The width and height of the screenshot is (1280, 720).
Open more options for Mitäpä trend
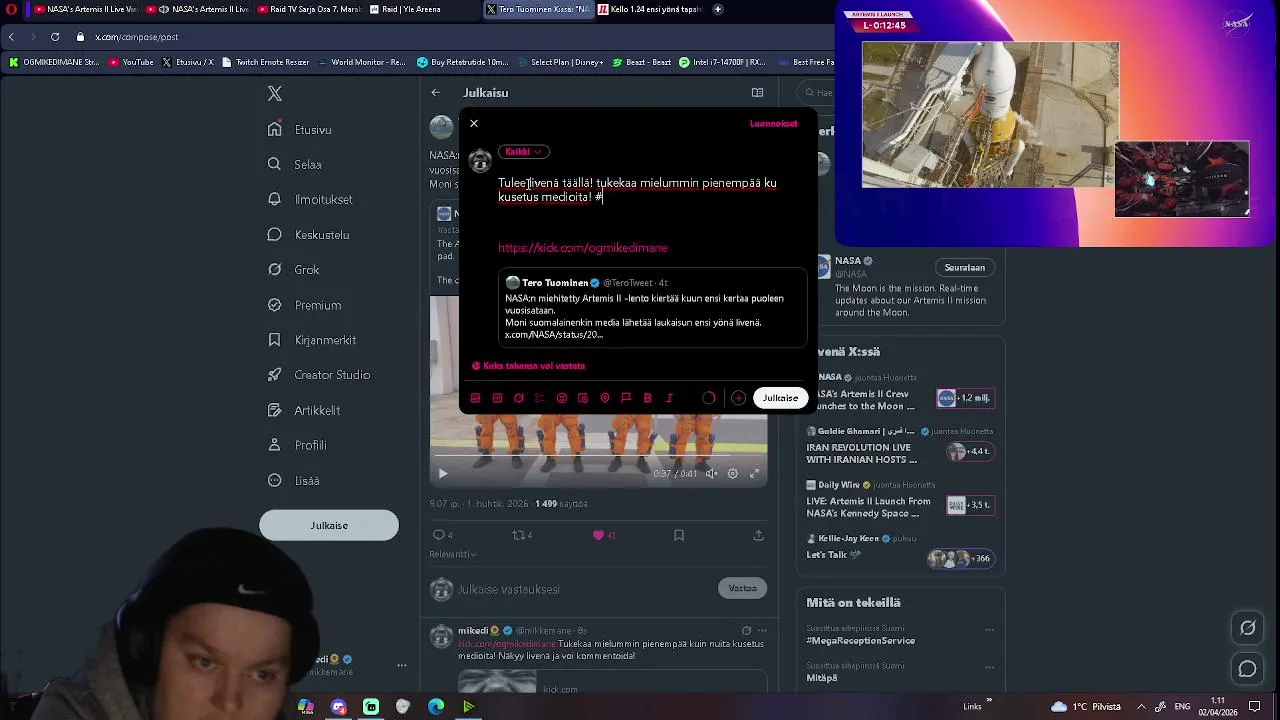pyautogui.click(x=989, y=667)
